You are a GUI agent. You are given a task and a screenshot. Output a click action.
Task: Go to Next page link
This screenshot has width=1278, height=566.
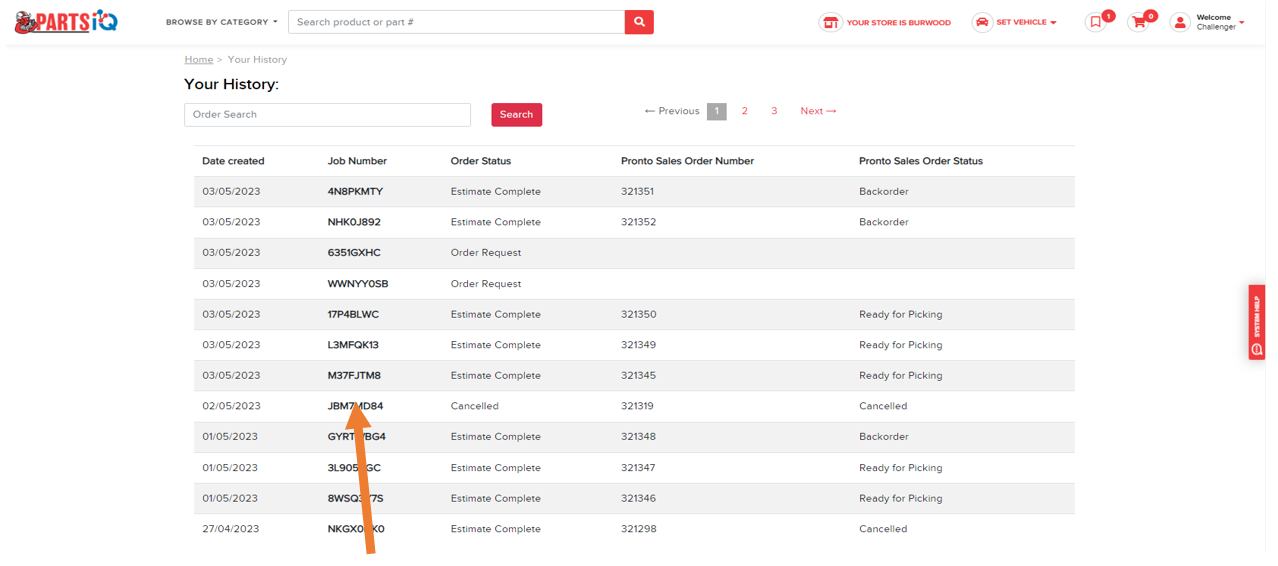click(818, 111)
